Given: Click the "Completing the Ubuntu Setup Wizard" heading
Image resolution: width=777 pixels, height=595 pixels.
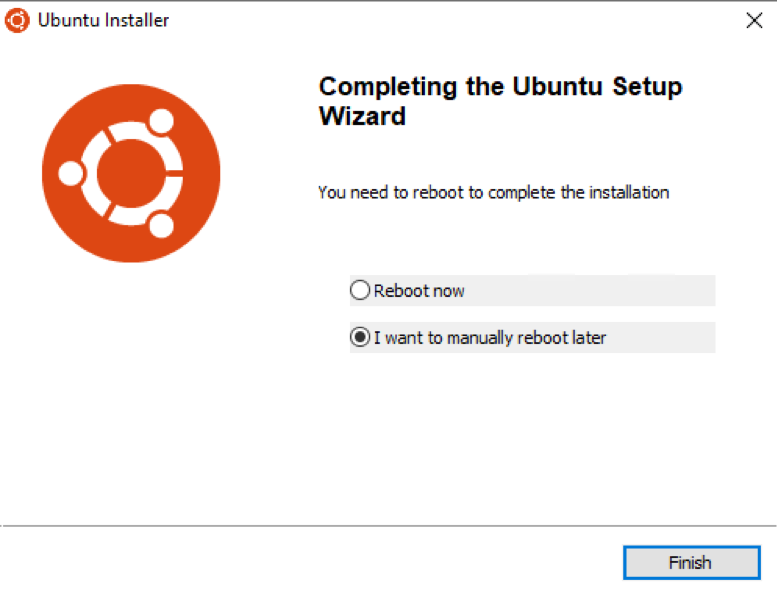Looking at the screenshot, I should click(500, 101).
